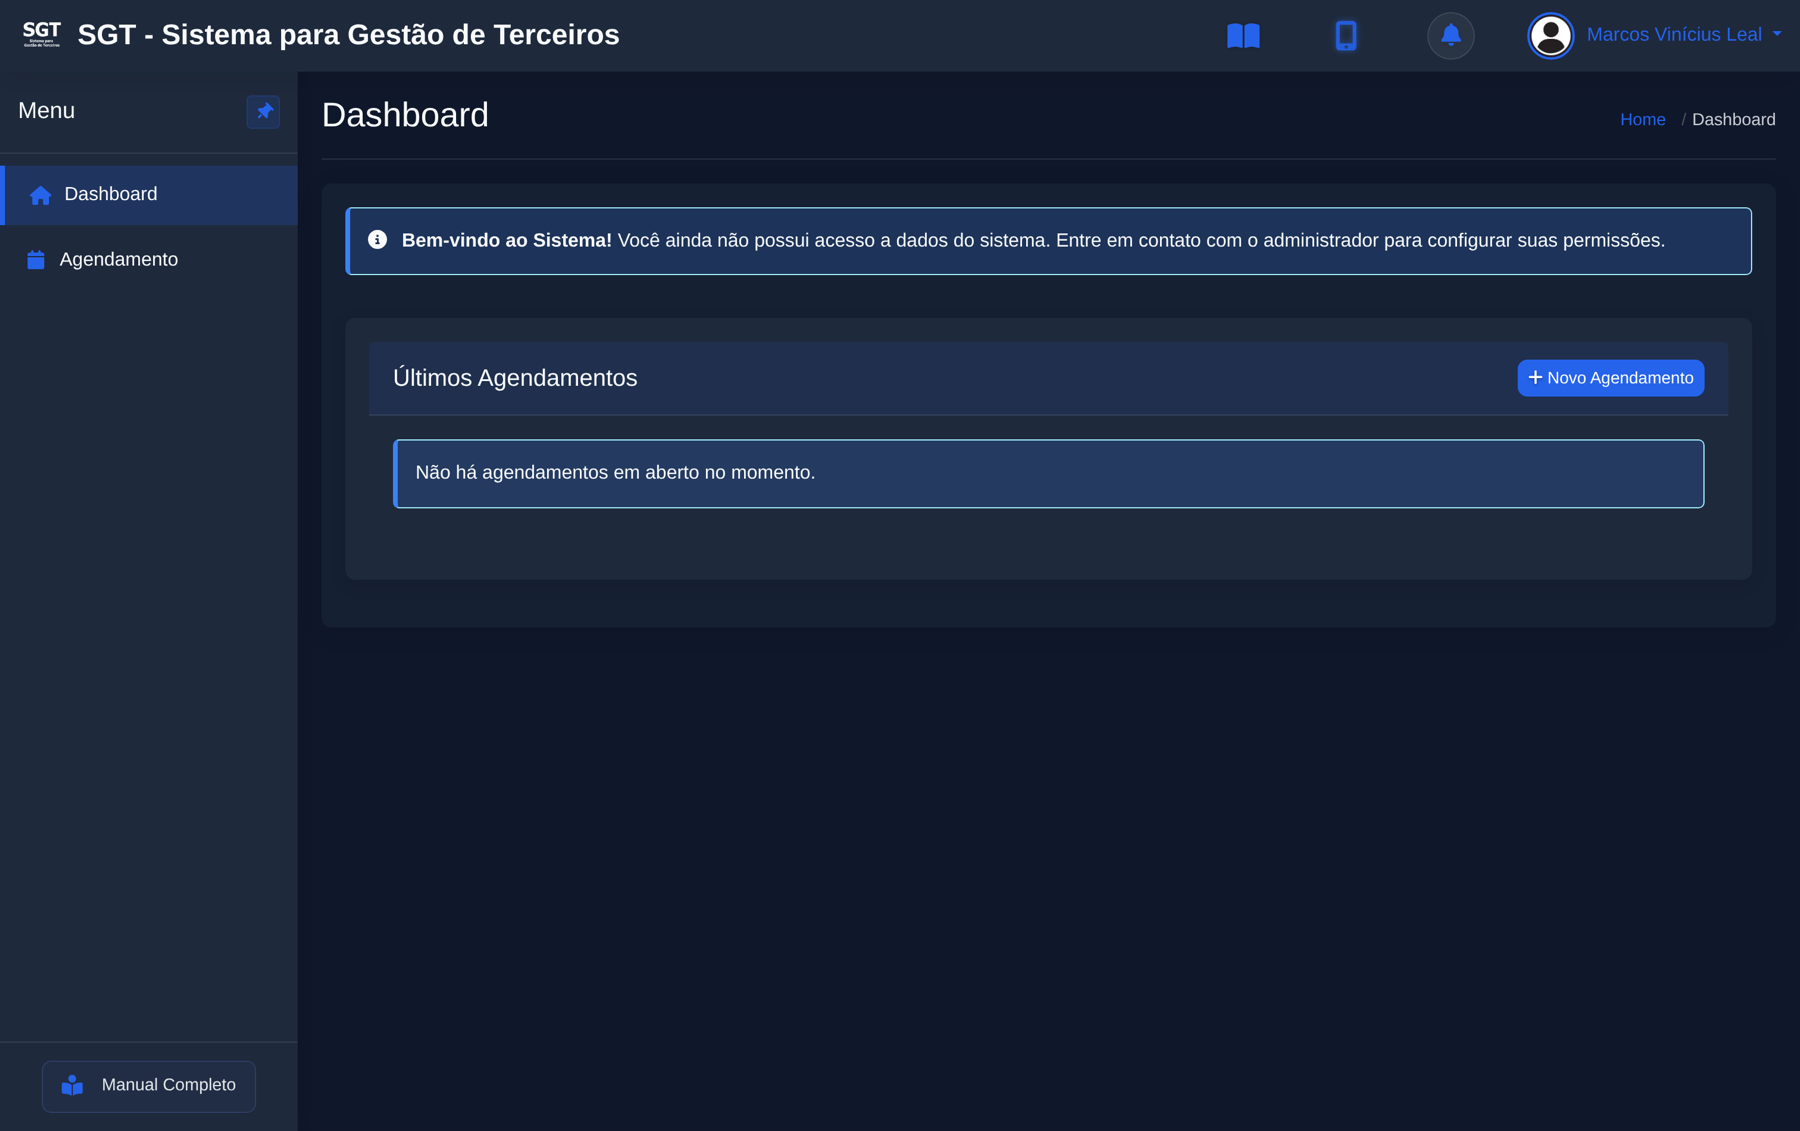Click the Novo Agendamento button

pyautogui.click(x=1610, y=378)
